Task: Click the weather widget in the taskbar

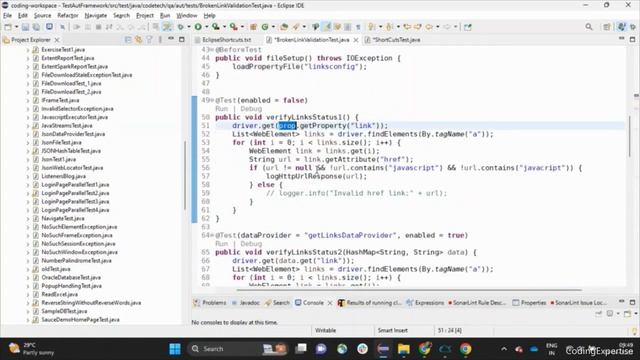Action: [32, 349]
